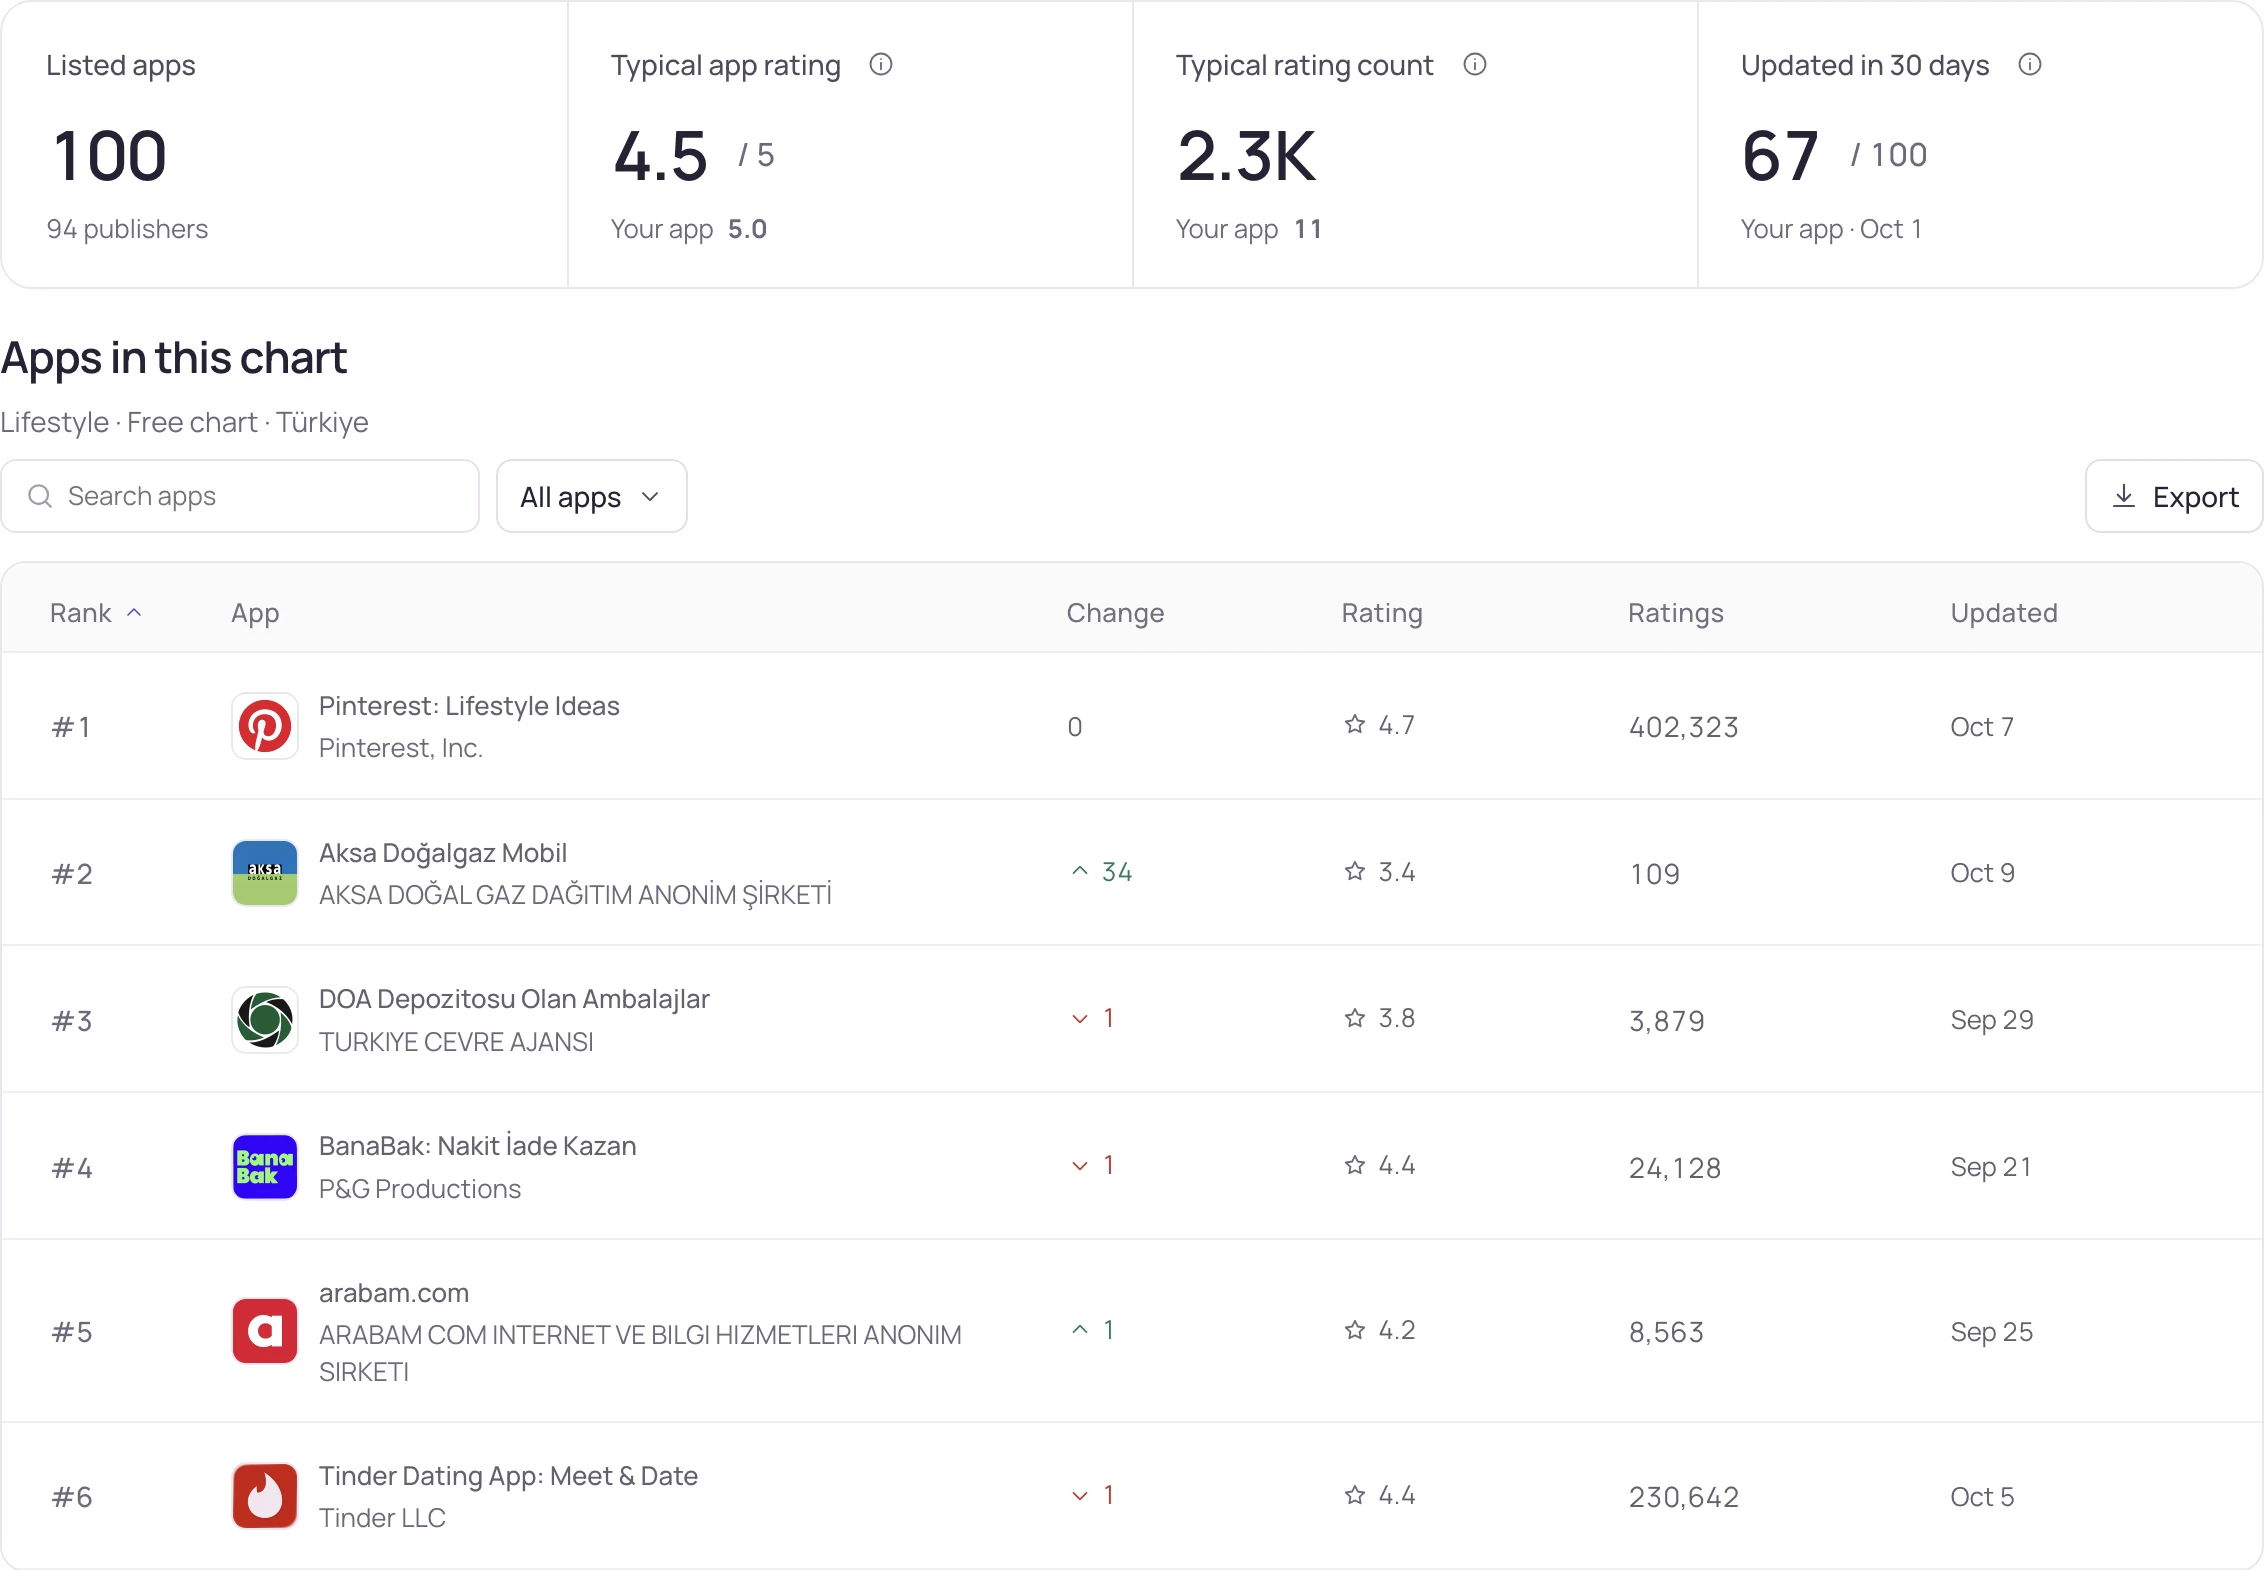Sort by the Change column header
The width and height of the screenshot is (2264, 1570).
pyautogui.click(x=1115, y=614)
